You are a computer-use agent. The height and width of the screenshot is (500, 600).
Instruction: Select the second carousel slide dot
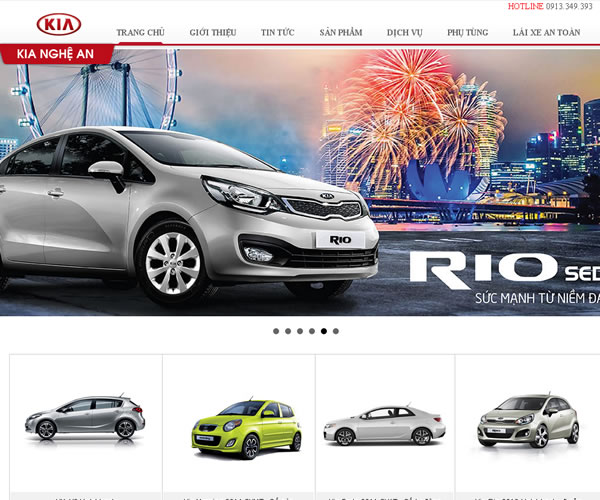click(287, 330)
